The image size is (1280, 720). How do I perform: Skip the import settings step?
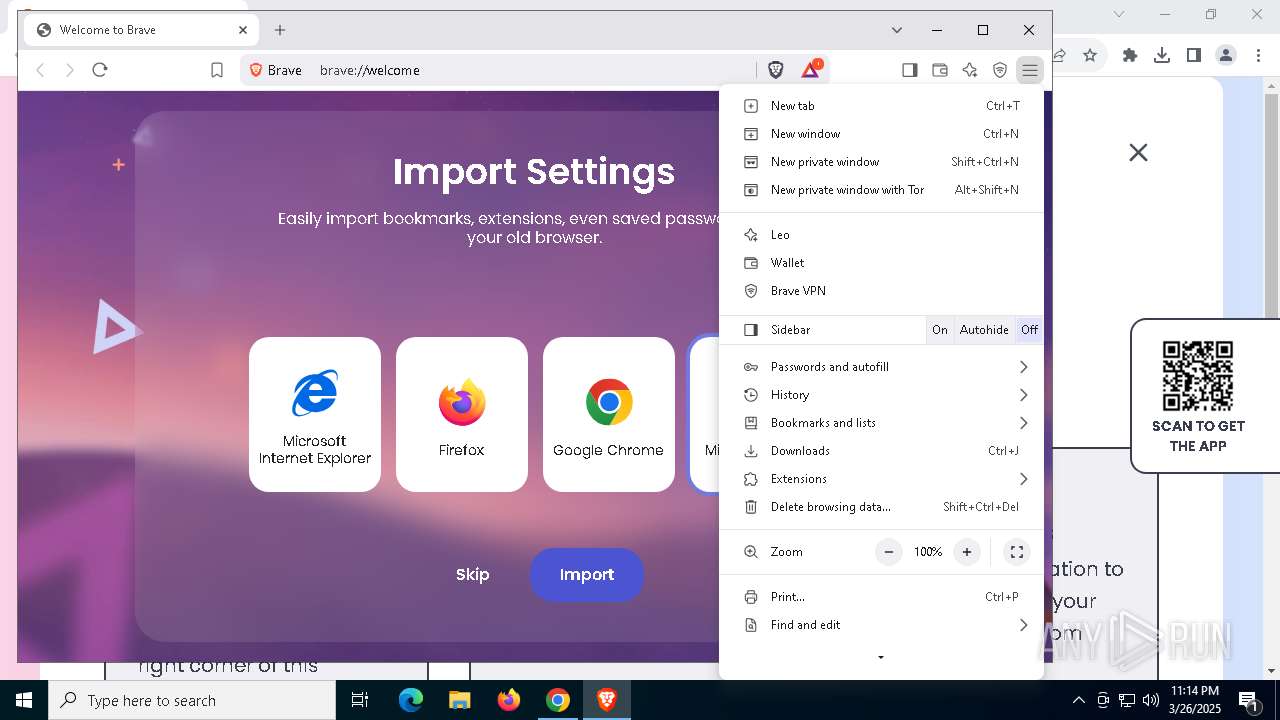point(472,574)
